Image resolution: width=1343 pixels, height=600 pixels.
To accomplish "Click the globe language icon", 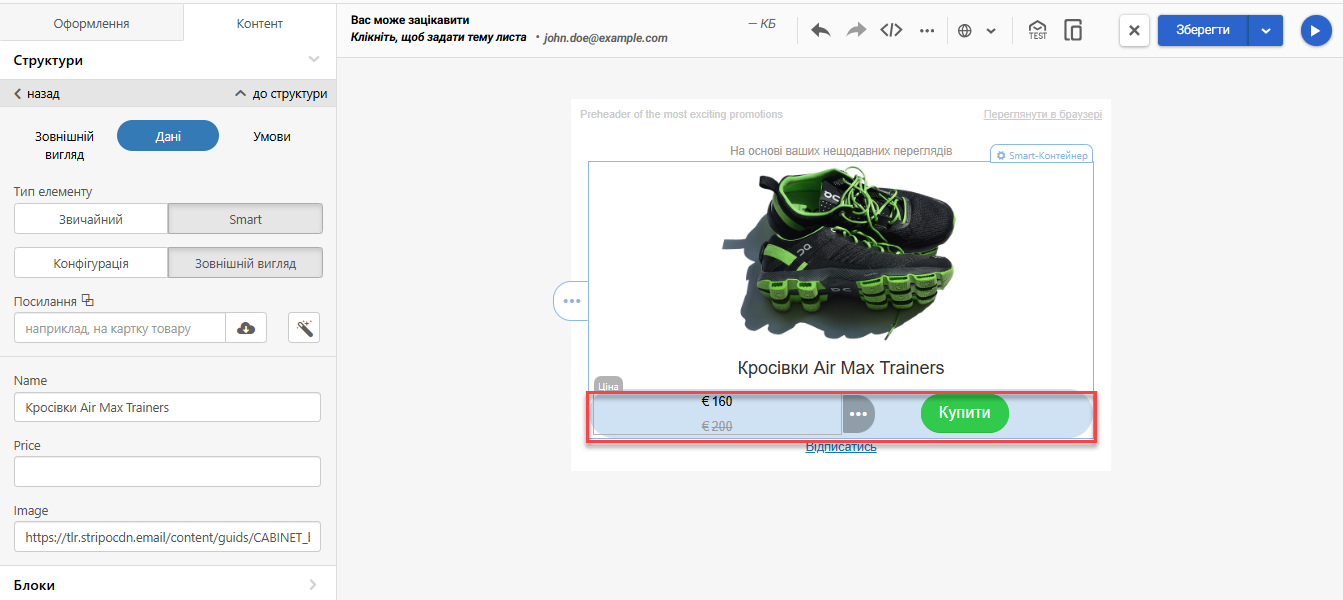I will point(965,30).
